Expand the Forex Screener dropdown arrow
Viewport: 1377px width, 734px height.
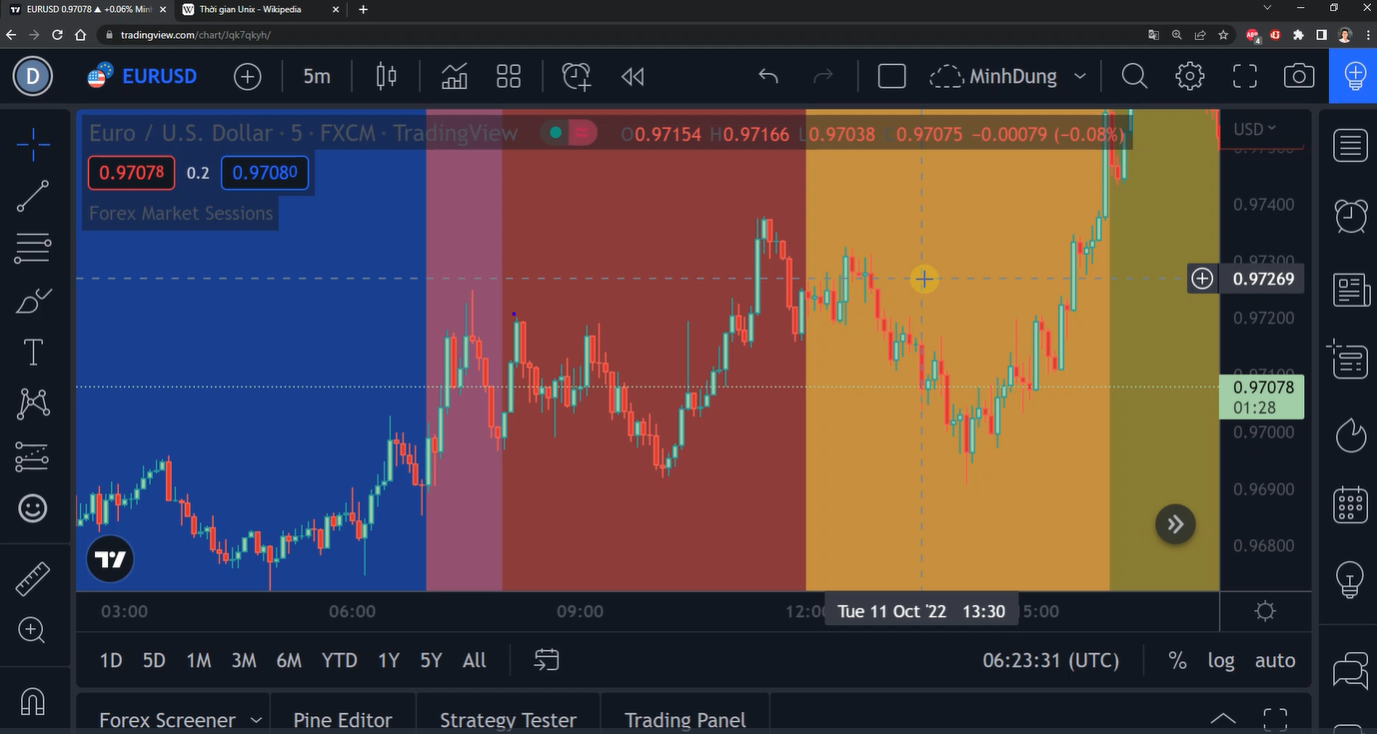point(256,720)
